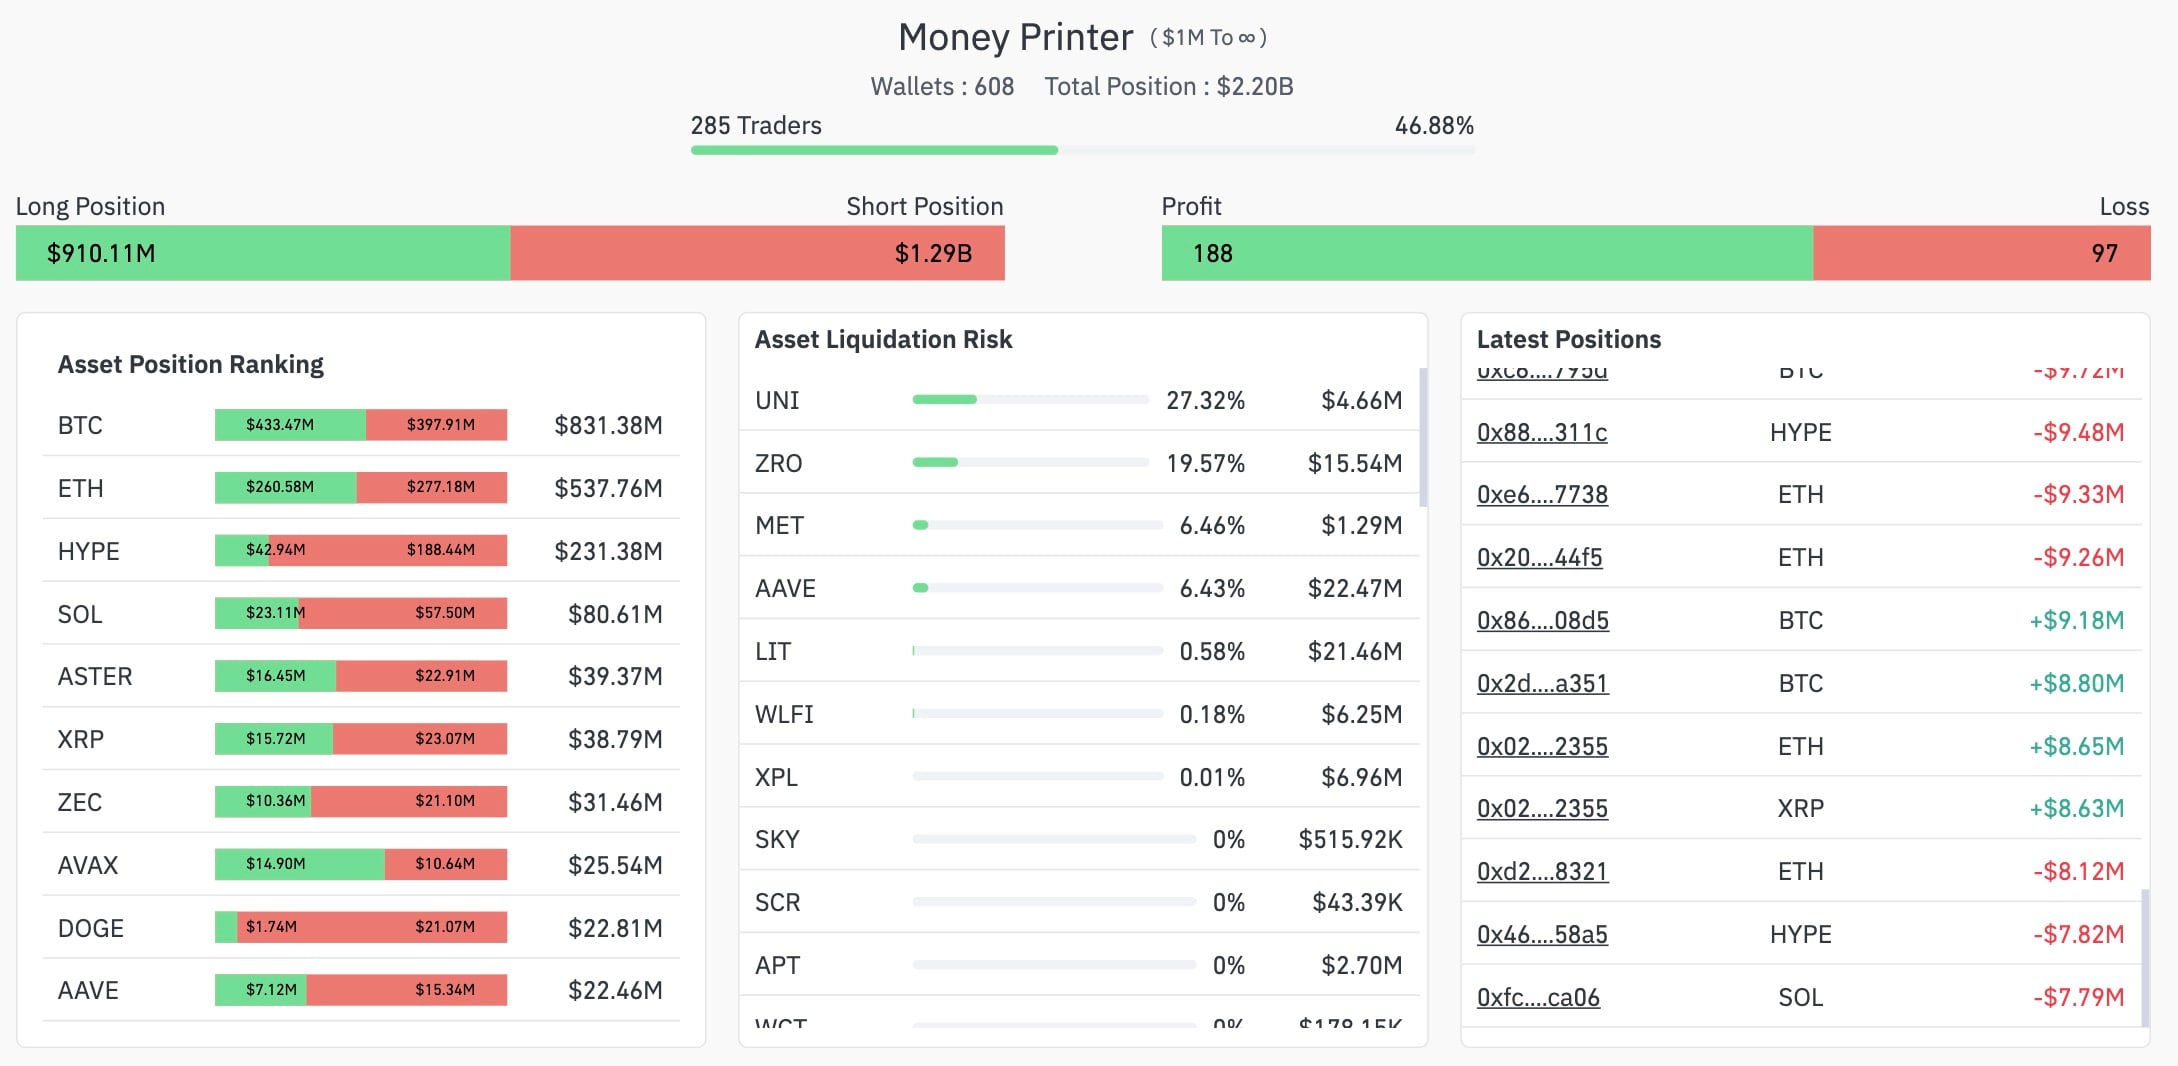Click the Asset Liquidation Risk title
The width and height of the screenshot is (2178, 1066).
(883, 339)
